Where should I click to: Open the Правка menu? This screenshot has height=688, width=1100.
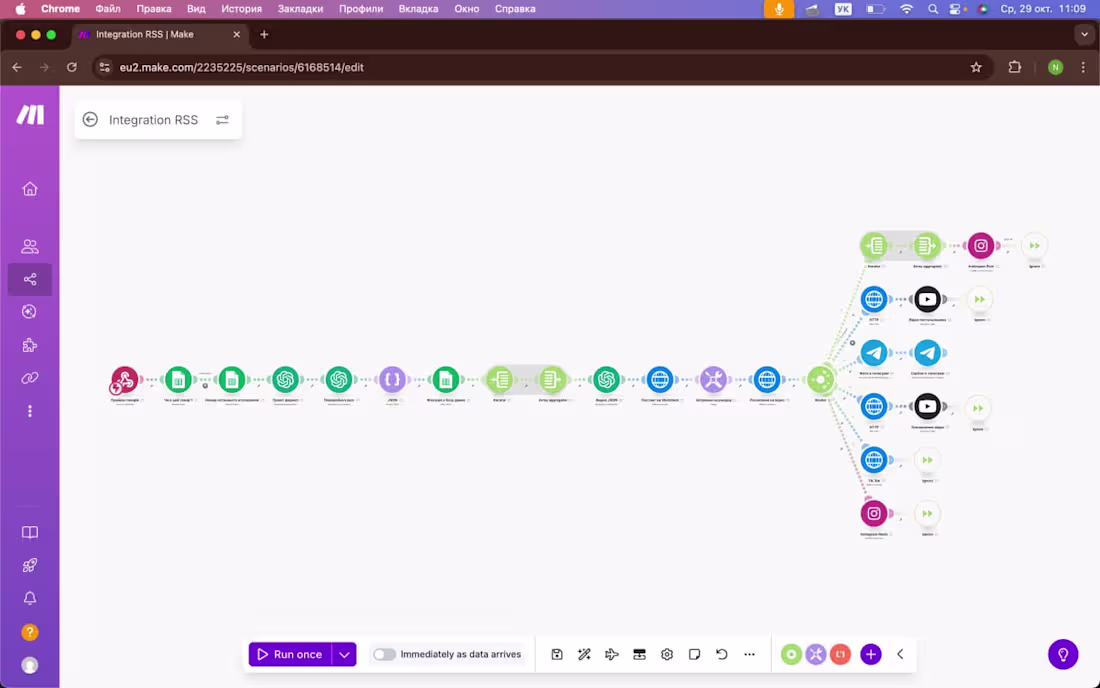coord(154,9)
